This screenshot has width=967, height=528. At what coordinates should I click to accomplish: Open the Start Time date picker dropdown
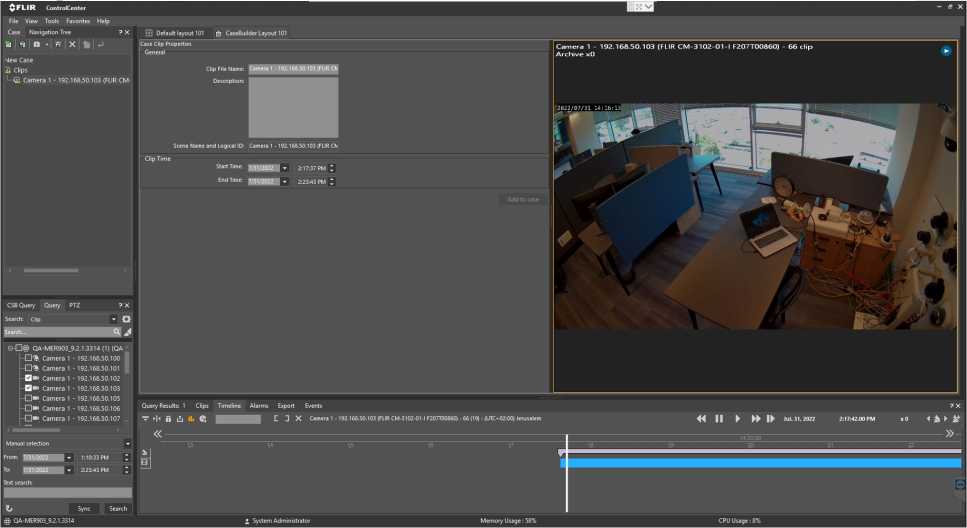pyautogui.click(x=284, y=168)
